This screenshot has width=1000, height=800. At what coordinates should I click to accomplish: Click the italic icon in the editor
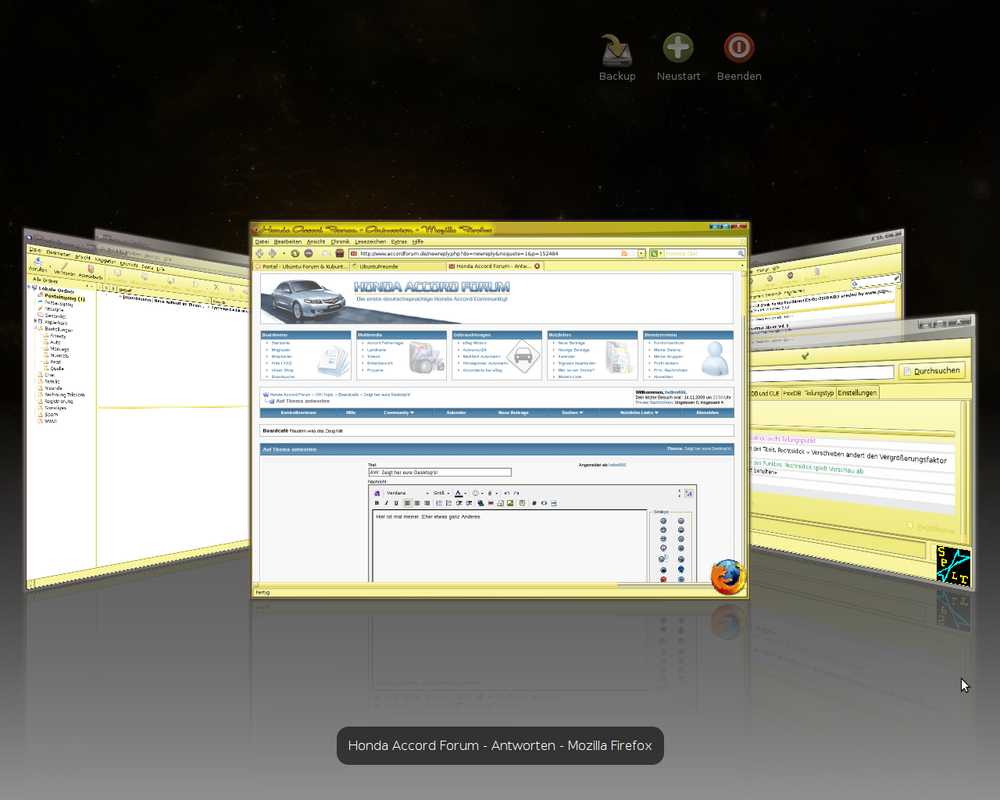click(386, 503)
